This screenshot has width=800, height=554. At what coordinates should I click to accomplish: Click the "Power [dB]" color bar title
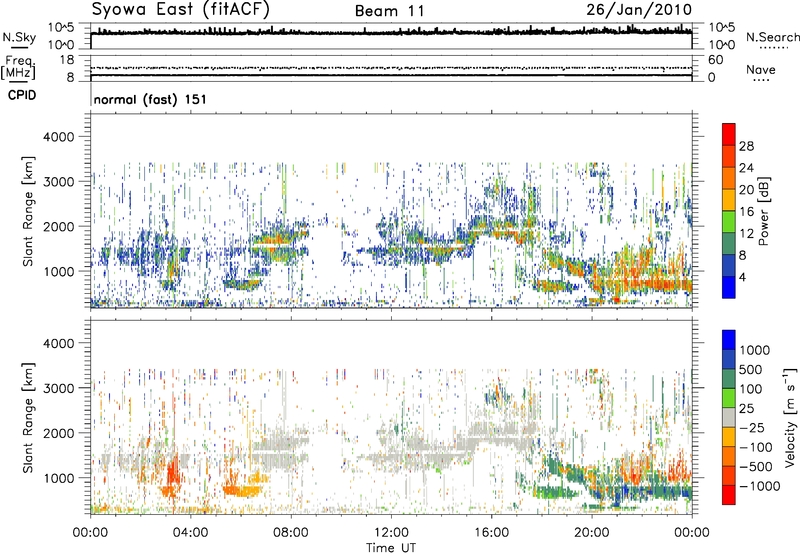(763, 211)
